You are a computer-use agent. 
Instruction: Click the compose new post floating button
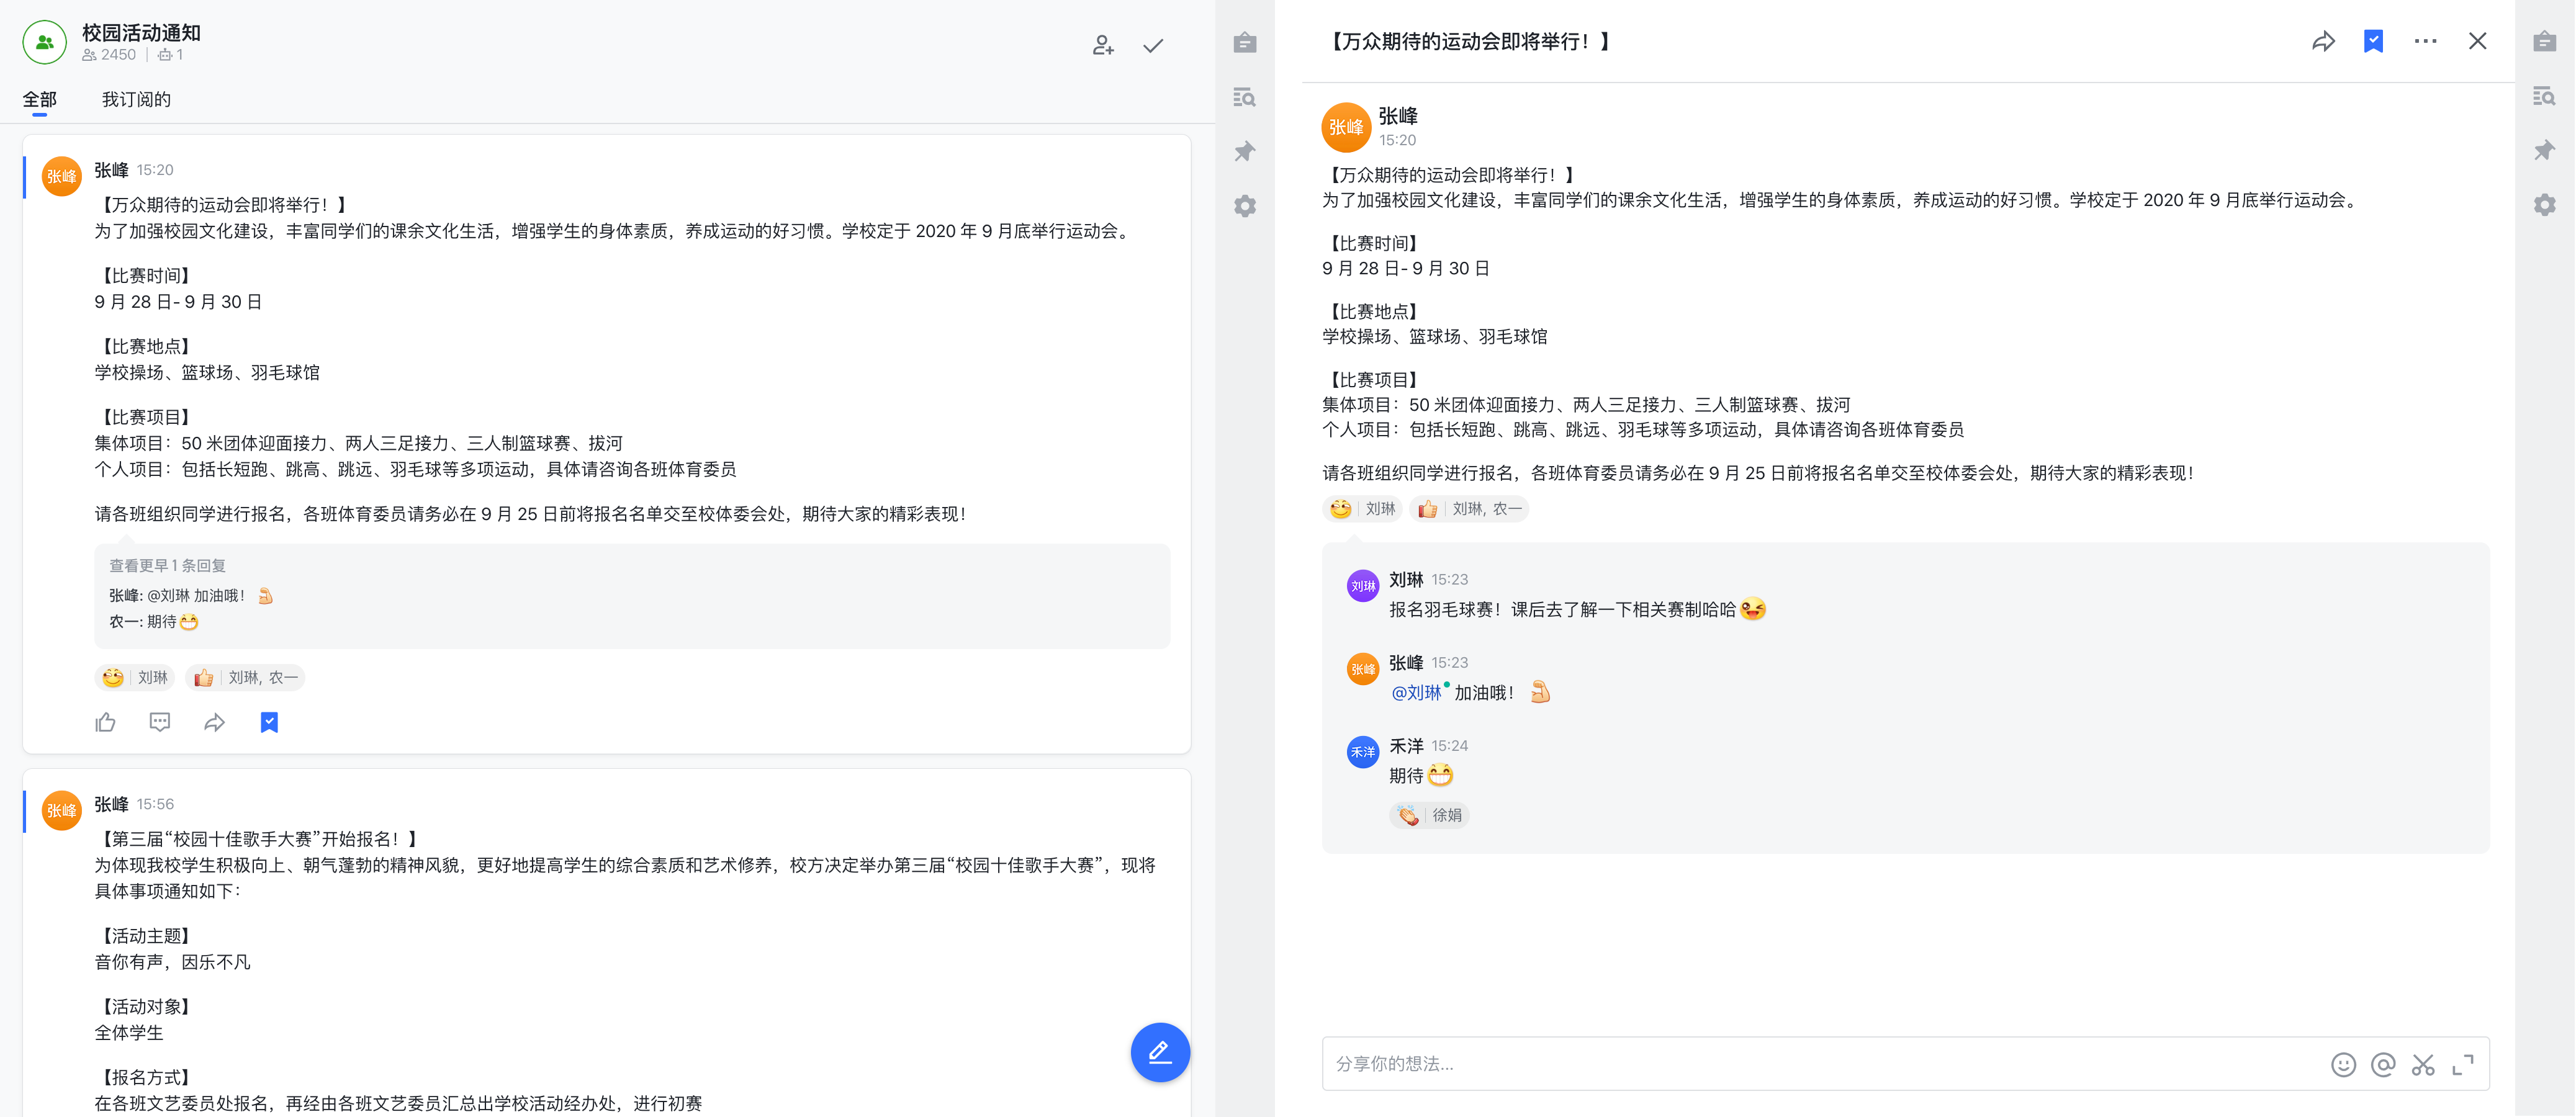[1160, 1052]
